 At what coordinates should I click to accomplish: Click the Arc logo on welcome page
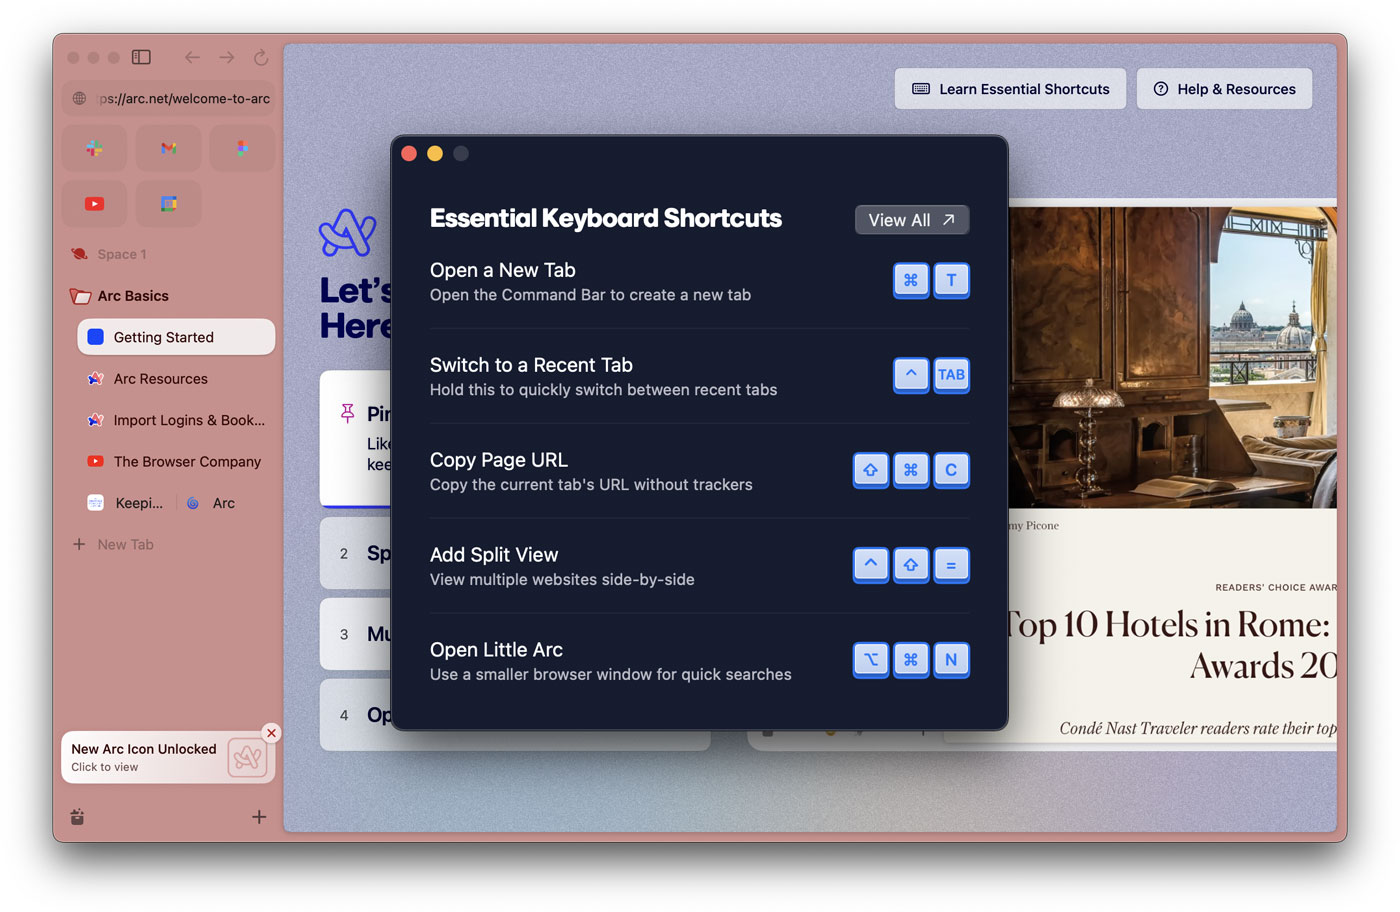click(x=348, y=232)
